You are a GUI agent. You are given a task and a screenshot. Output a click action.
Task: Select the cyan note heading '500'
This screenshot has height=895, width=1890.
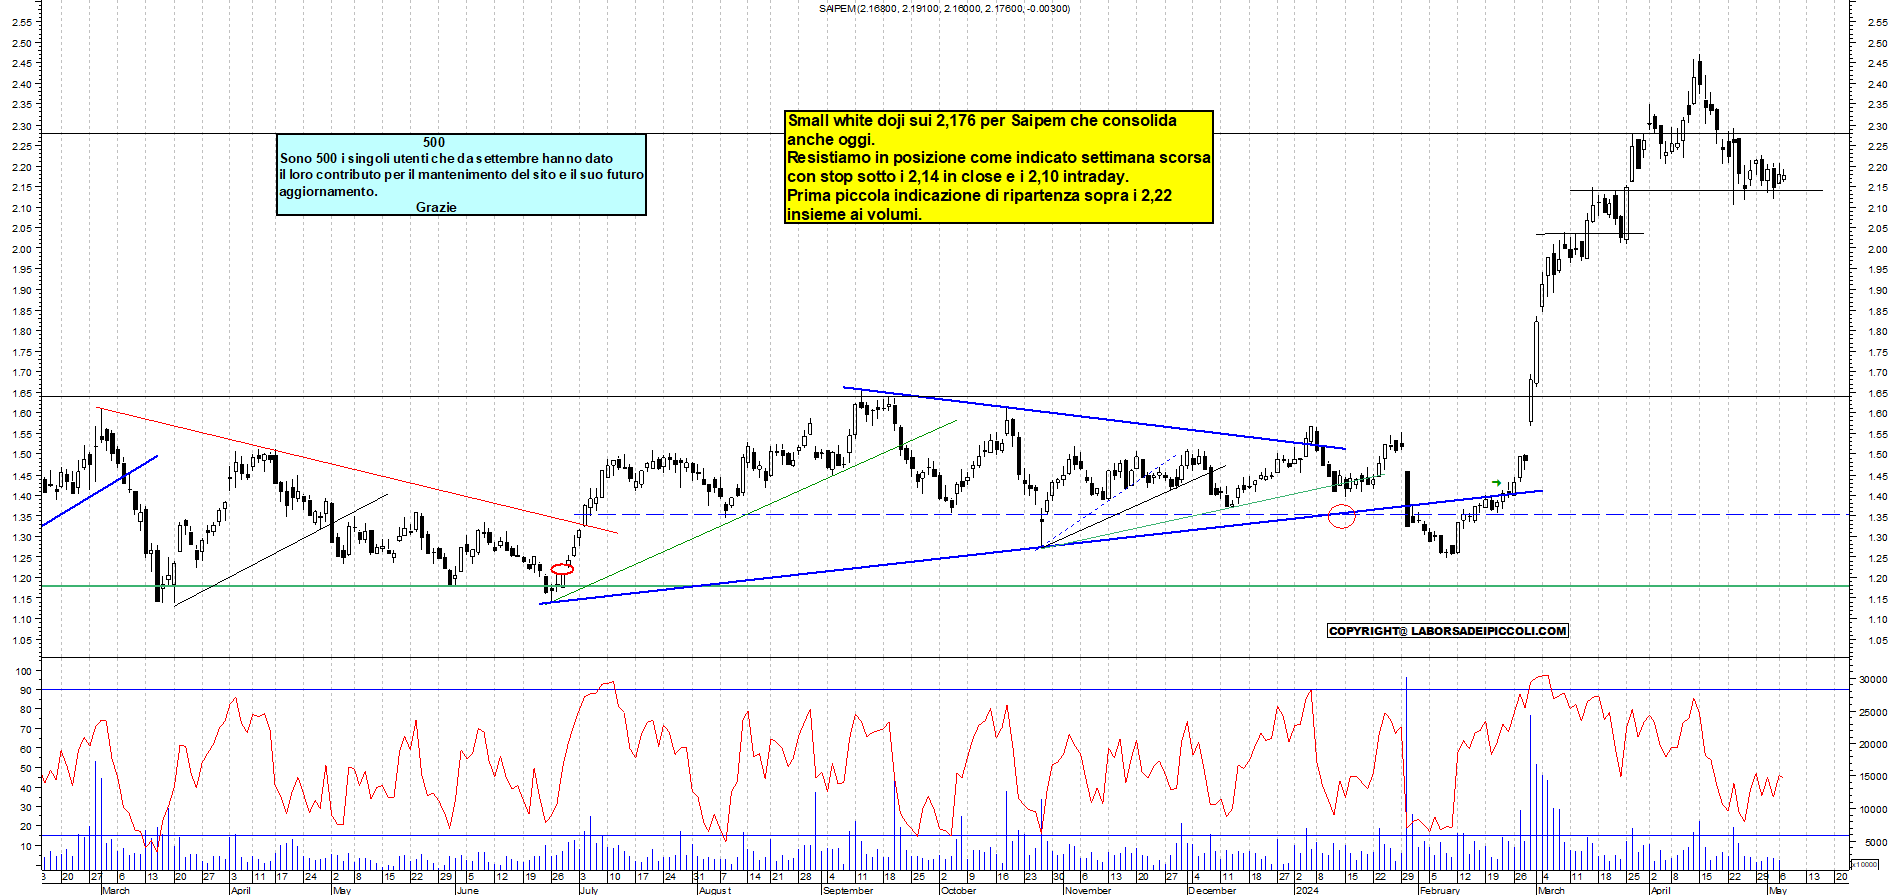(x=434, y=143)
